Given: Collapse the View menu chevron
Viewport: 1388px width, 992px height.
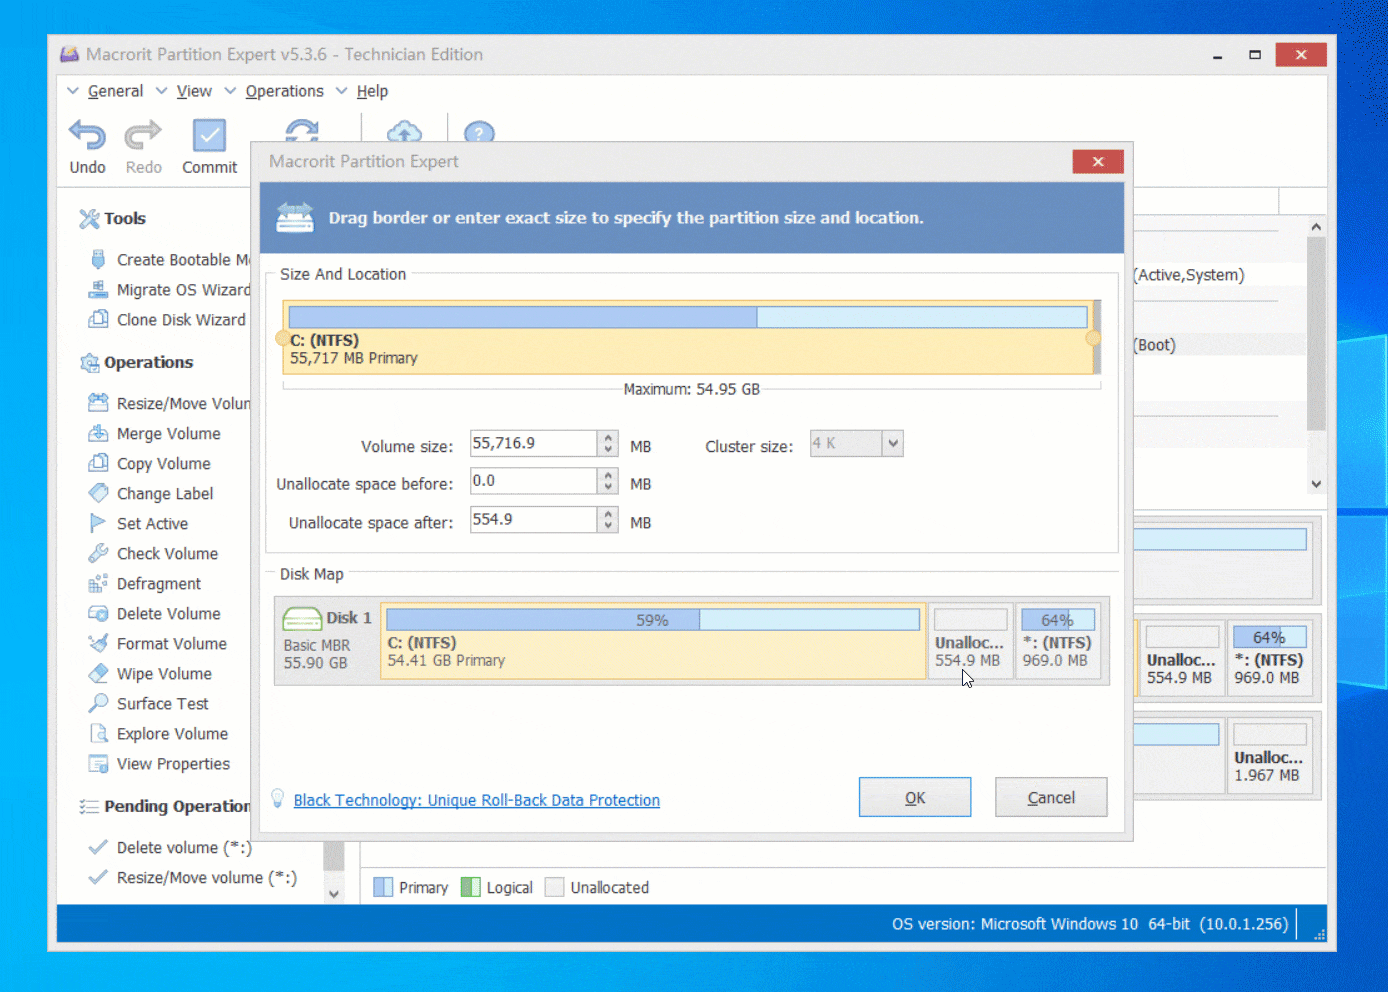Looking at the screenshot, I should pos(162,91).
